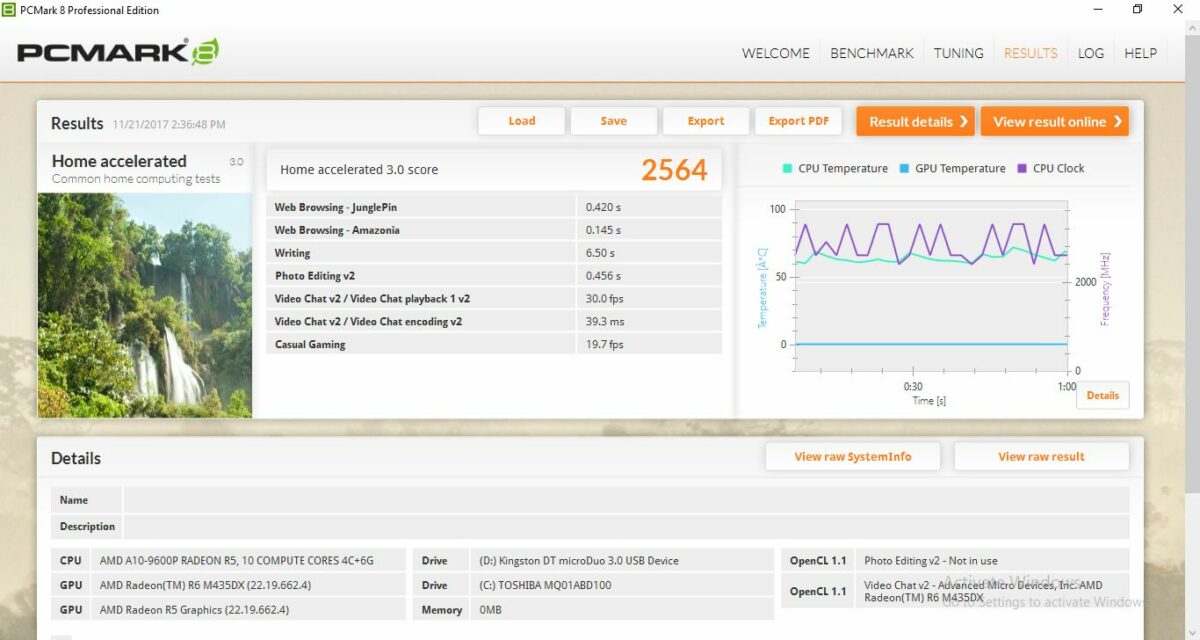
Task: Click the CPU Temperature legend swatch
Action: click(788, 169)
